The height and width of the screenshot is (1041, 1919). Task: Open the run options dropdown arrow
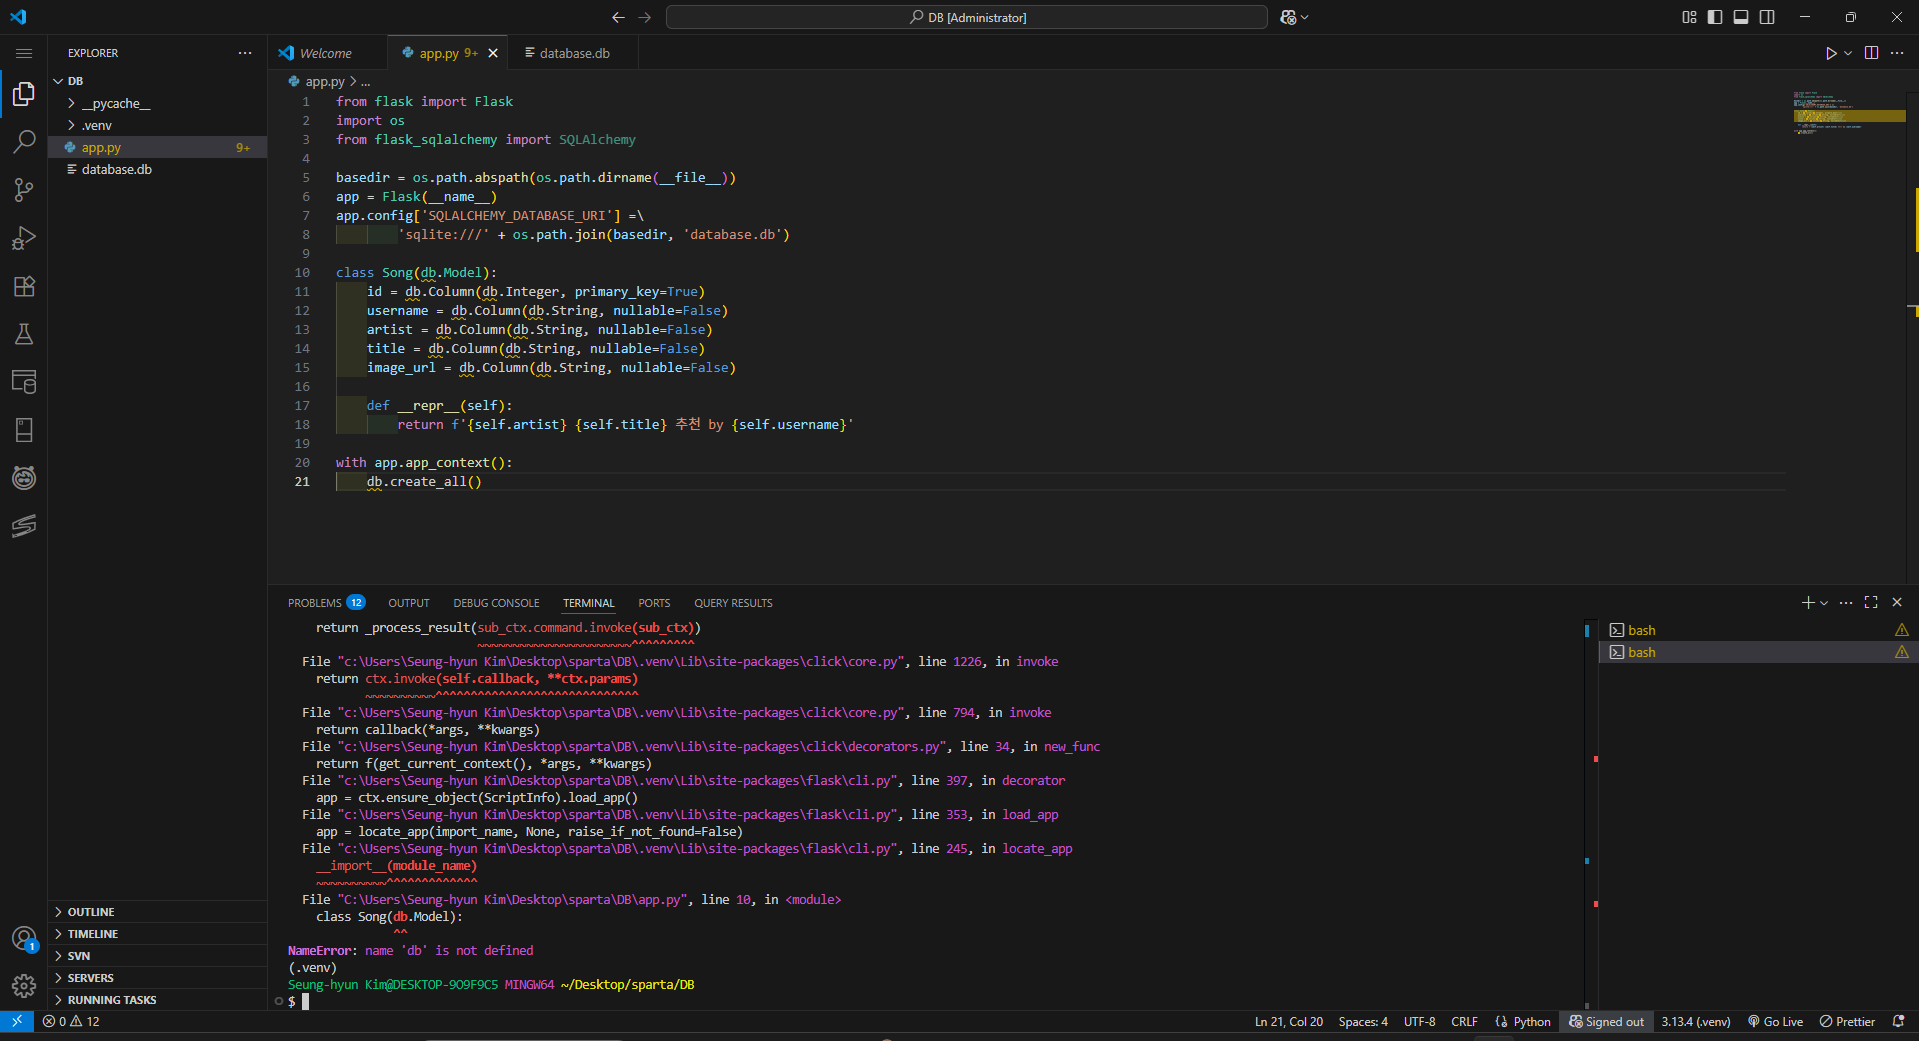(1848, 53)
